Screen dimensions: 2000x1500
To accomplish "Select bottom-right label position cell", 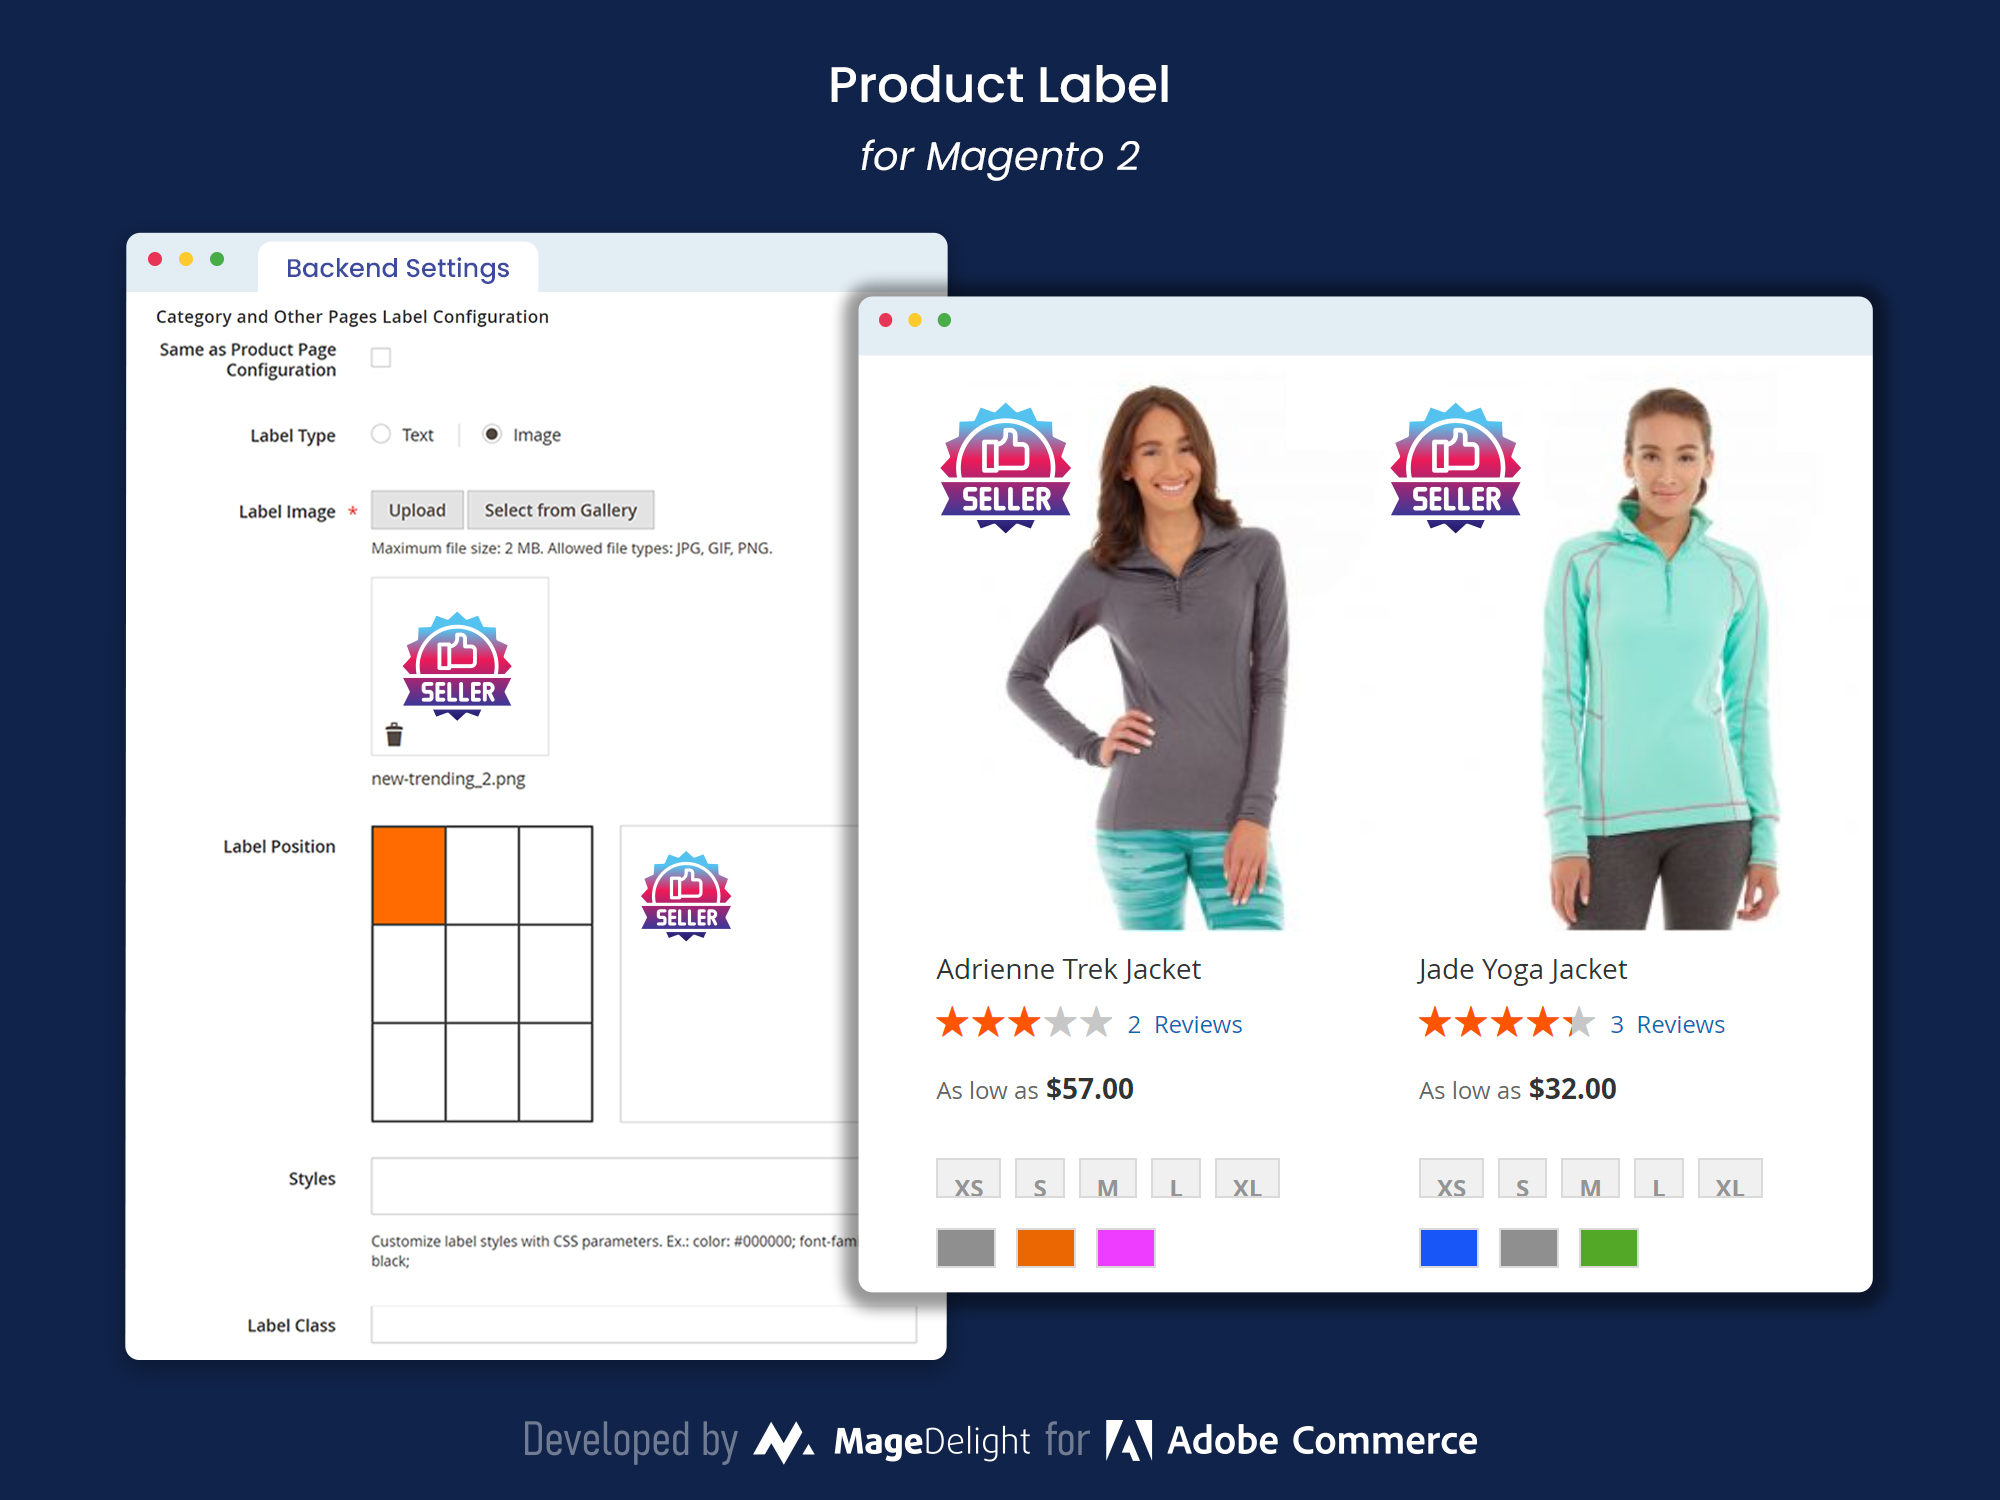I will pyautogui.click(x=555, y=1072).
